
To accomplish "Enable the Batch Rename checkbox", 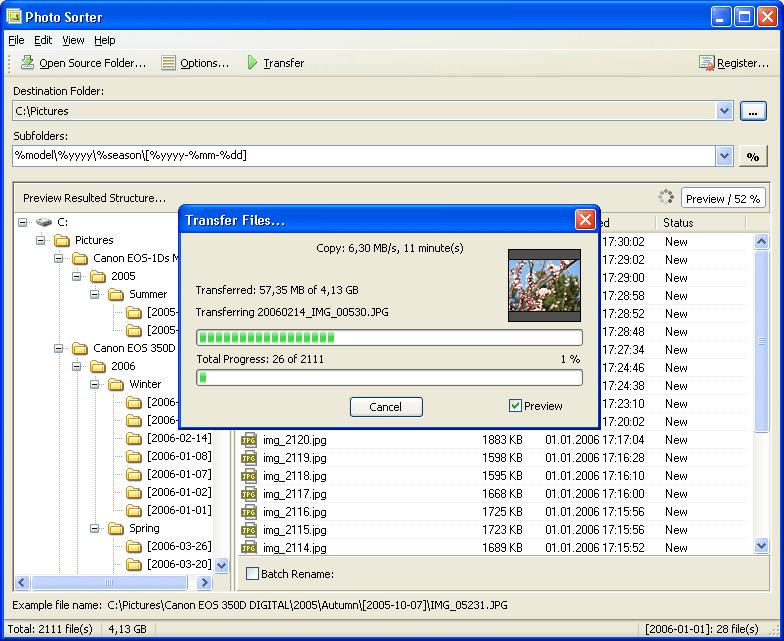I will [x=252, y=574].
